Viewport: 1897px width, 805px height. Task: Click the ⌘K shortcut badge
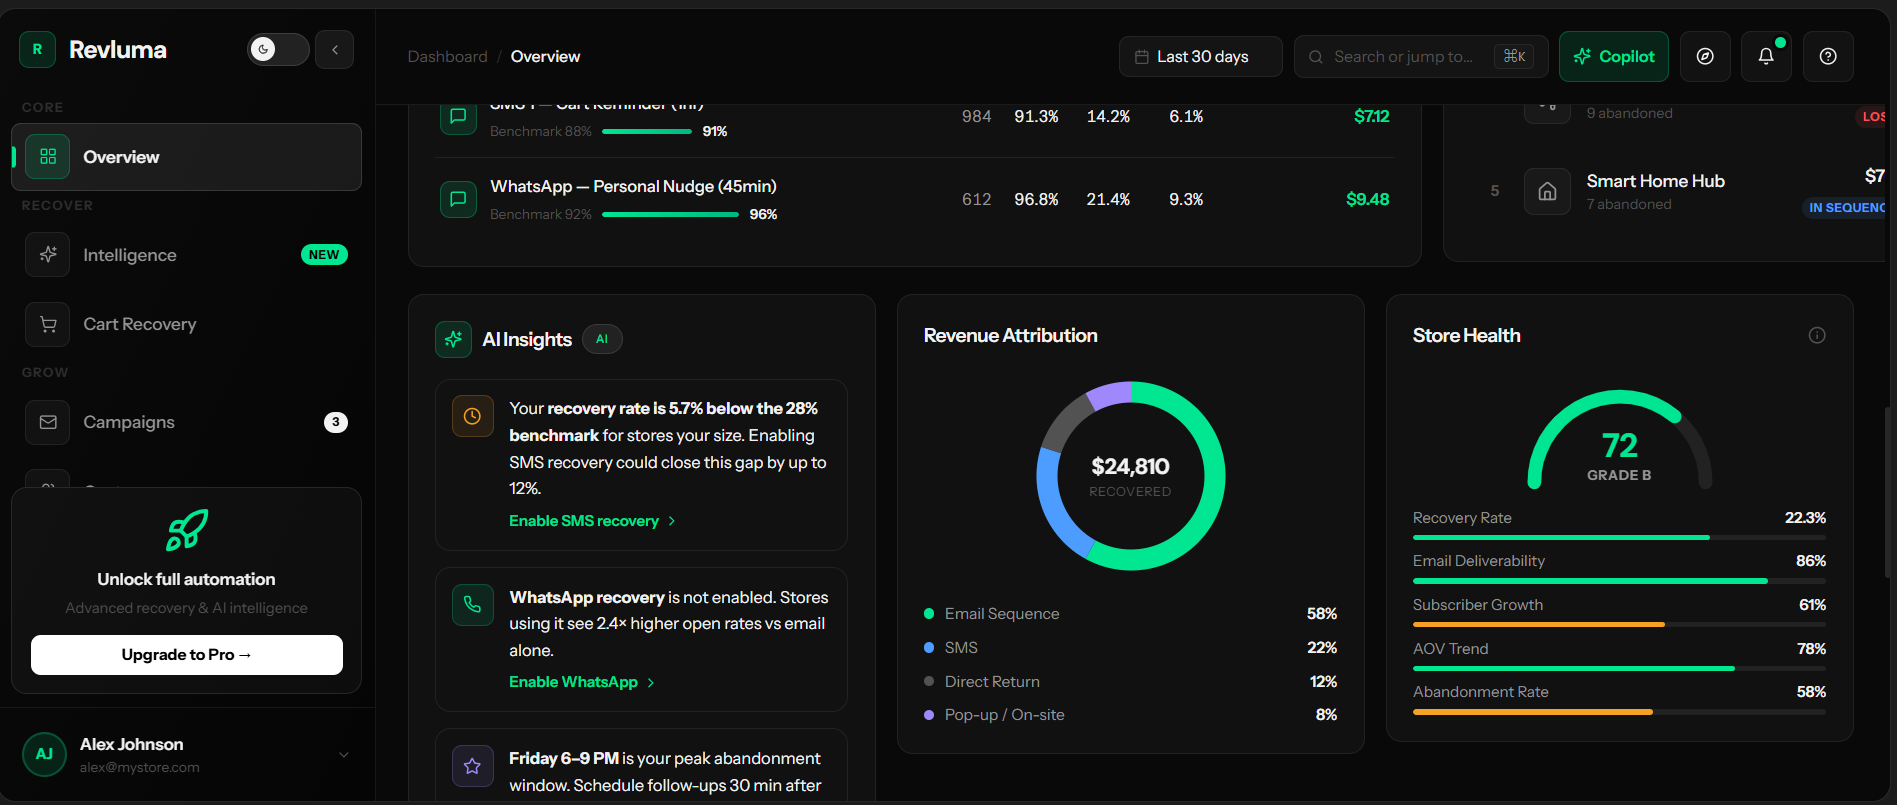click(1514, 56)
